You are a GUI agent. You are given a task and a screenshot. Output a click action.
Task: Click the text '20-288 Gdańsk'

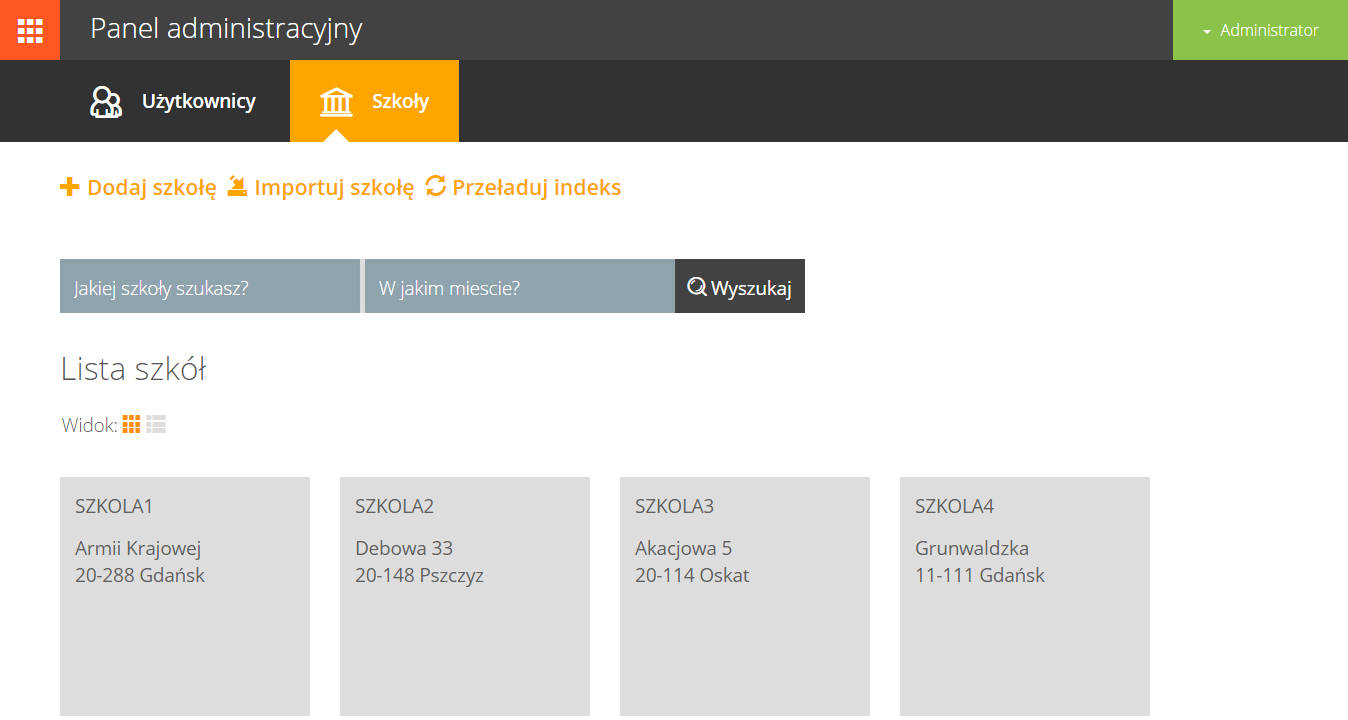[140, 575]
